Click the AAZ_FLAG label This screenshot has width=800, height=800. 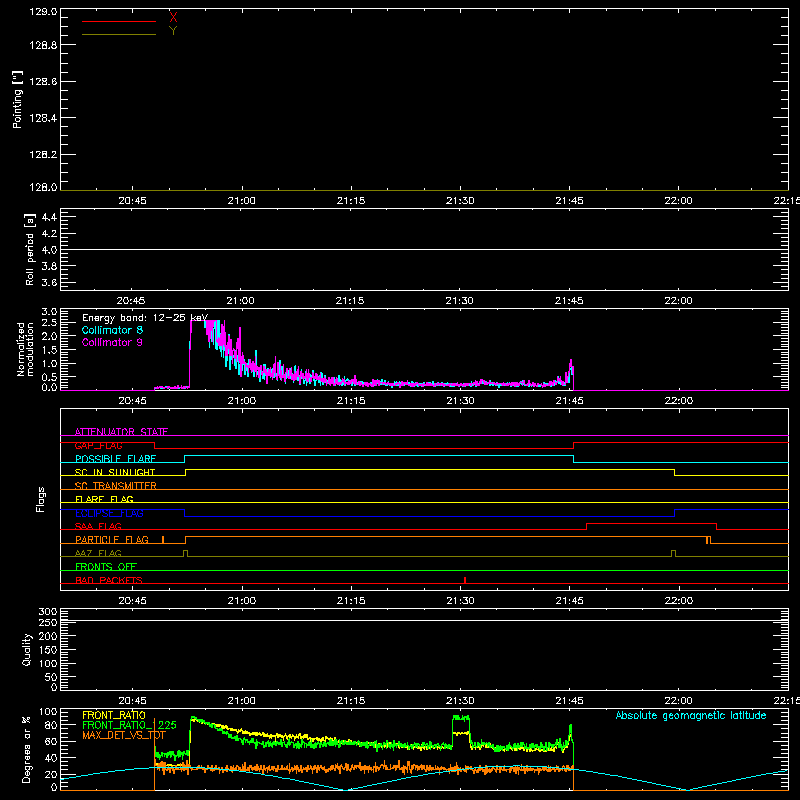pyautogui.click(x=98, y=553)
